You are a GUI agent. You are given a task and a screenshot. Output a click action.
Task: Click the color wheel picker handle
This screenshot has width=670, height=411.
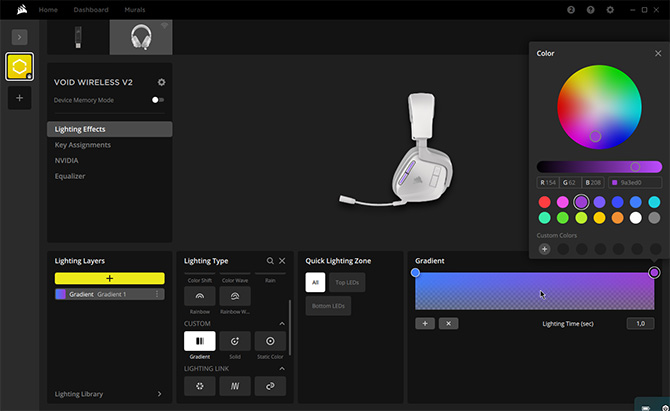(x=595, y=136)
